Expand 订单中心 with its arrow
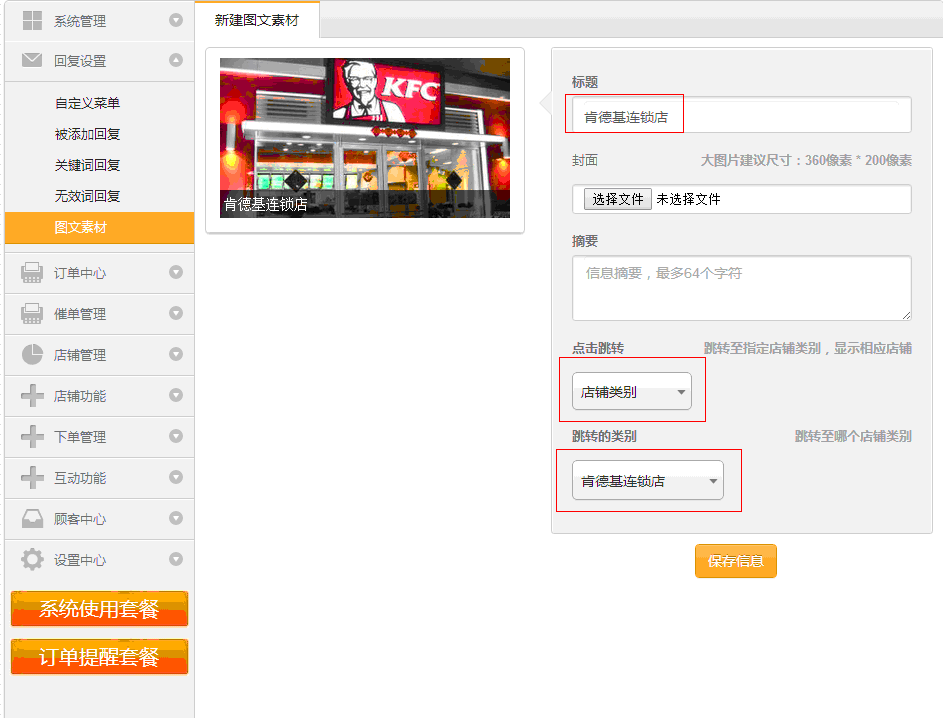This screenshot has height=718, width=943. click(x=176, y=272)
